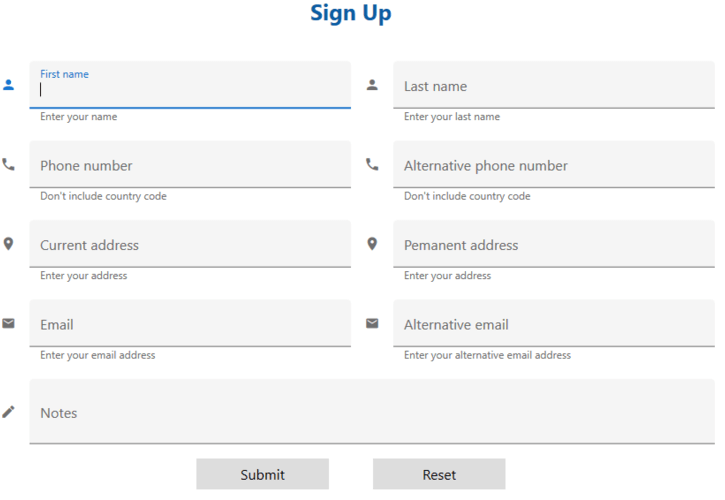This screenshot has width=725, height=500.
Task: Select the Last name text field
Action: point(554,85)
